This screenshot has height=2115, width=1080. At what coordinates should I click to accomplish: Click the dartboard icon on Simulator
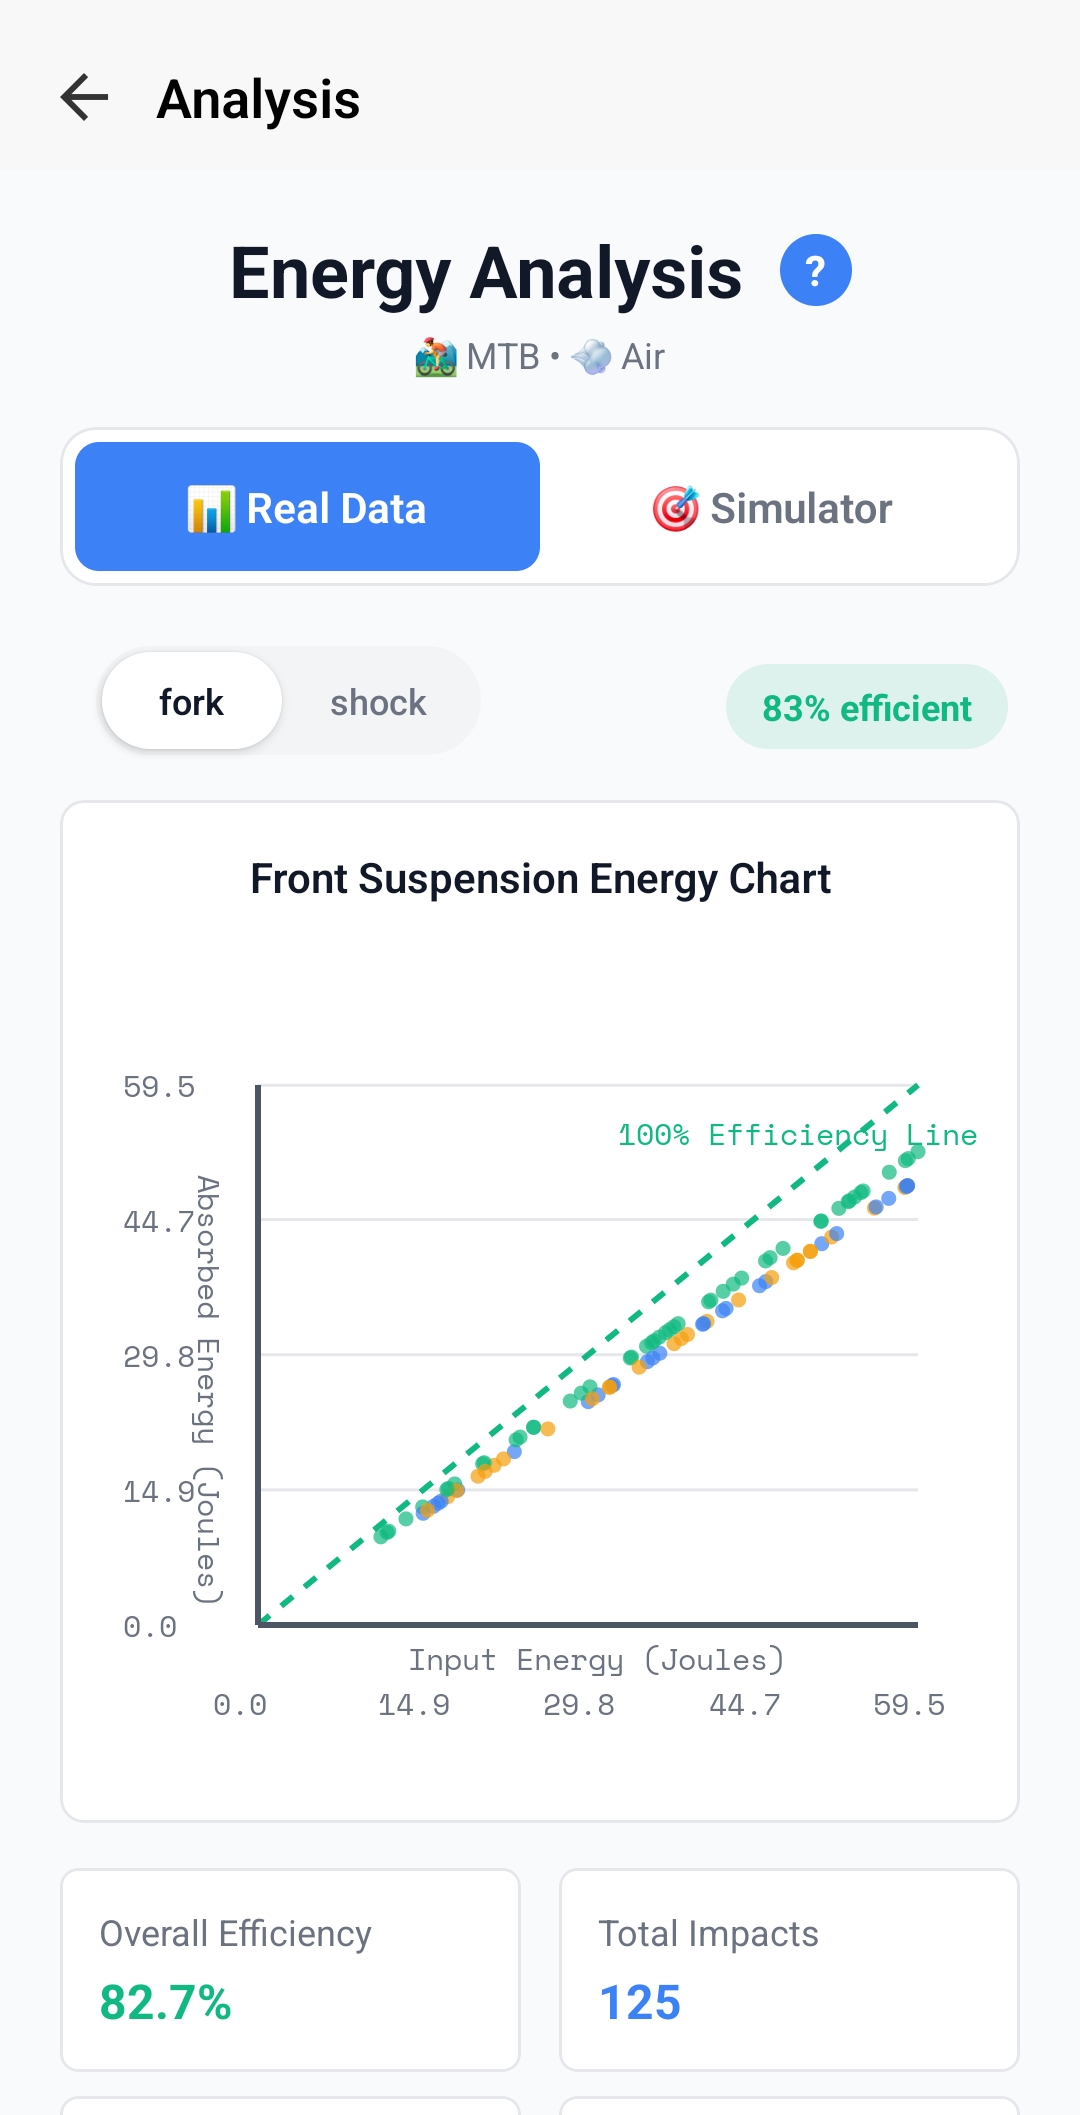point(676,507)
